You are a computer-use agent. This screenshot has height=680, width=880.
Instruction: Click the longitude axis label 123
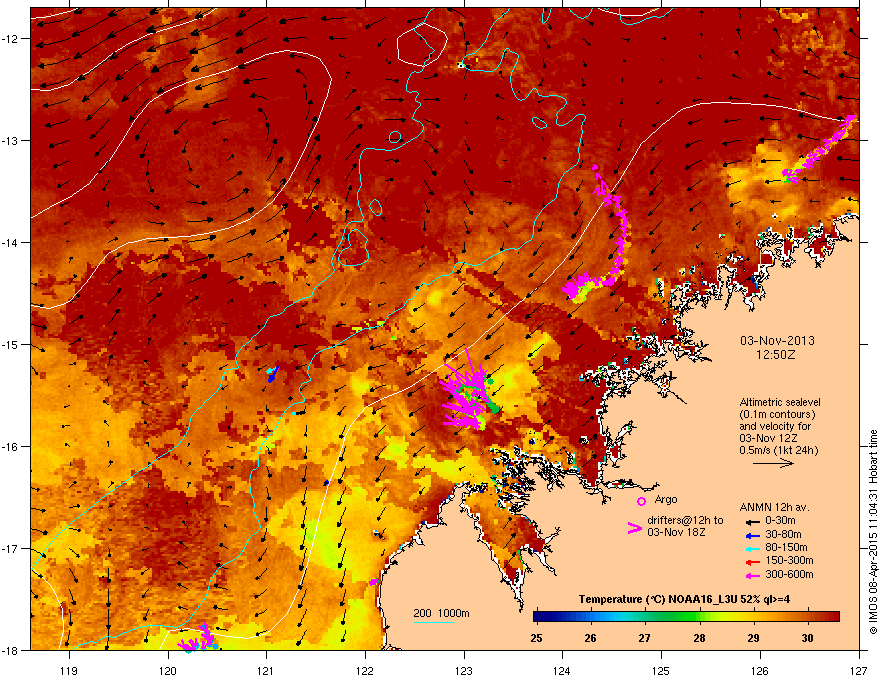tap(464, 670)
